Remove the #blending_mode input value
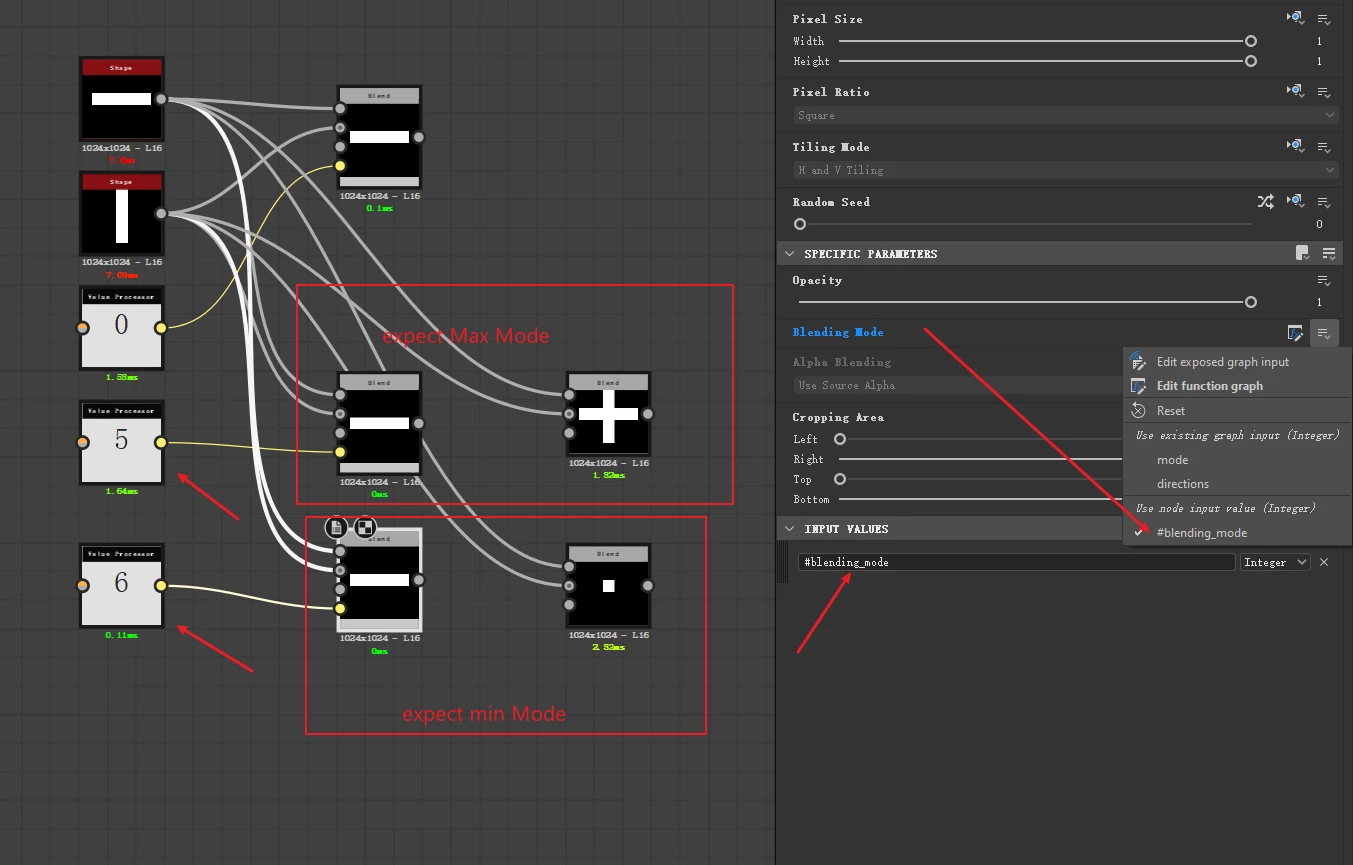This screenshot has height=865, width=1353. (x=1324, y=562)
